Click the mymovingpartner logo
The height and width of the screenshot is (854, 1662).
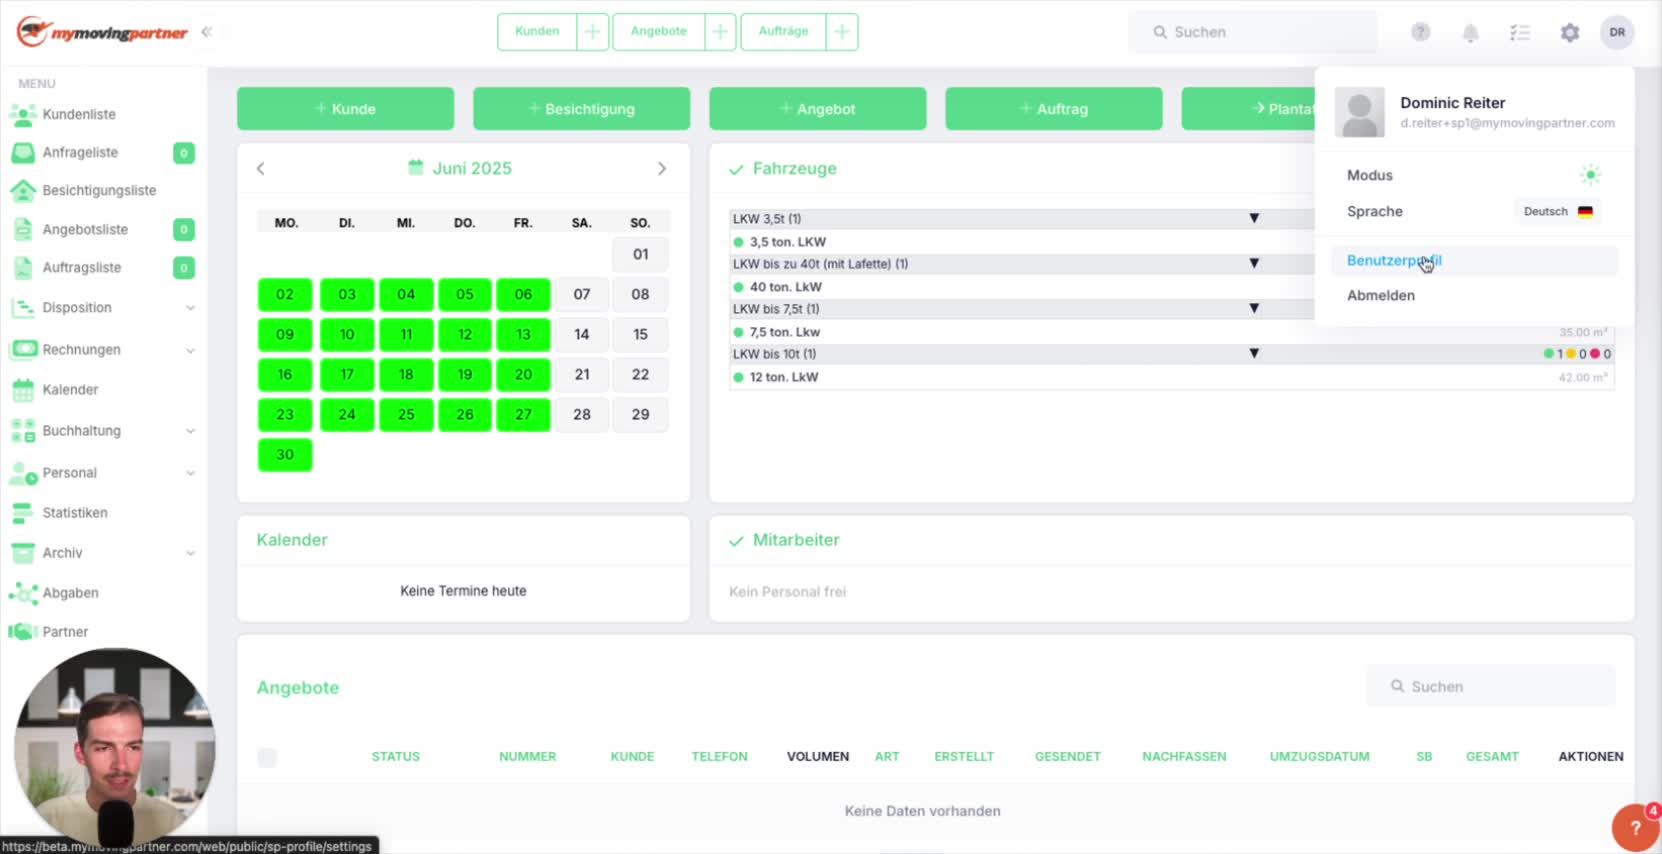[102, 32]
